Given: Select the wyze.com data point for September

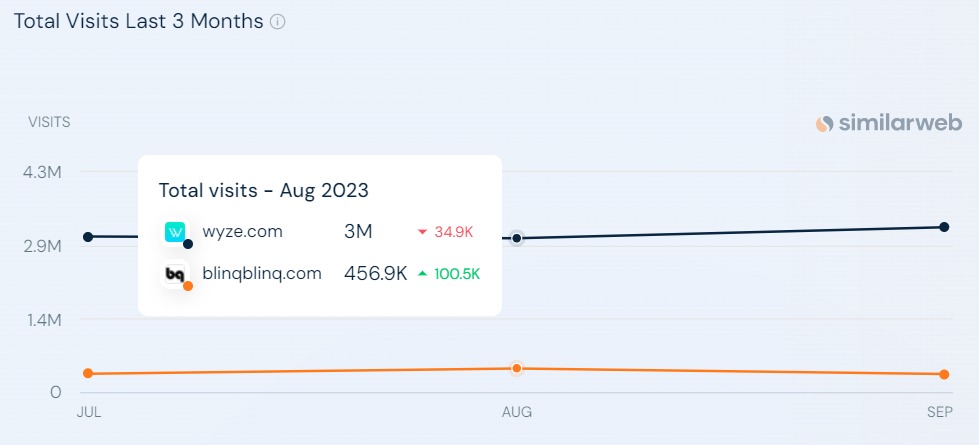Looking at the screenshot, I should point(944,227).
